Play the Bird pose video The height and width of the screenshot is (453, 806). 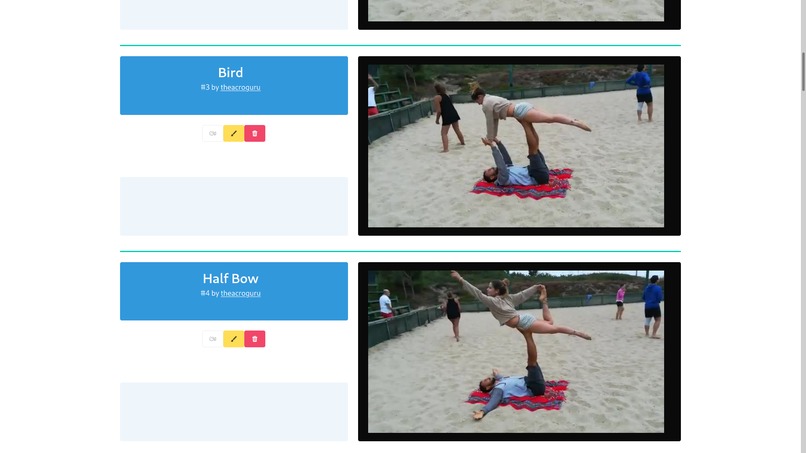point(519,146)
